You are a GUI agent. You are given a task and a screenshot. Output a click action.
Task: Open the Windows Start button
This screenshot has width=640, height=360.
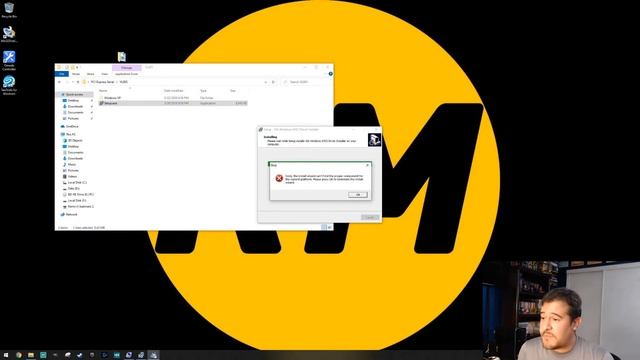coord(6,355)
